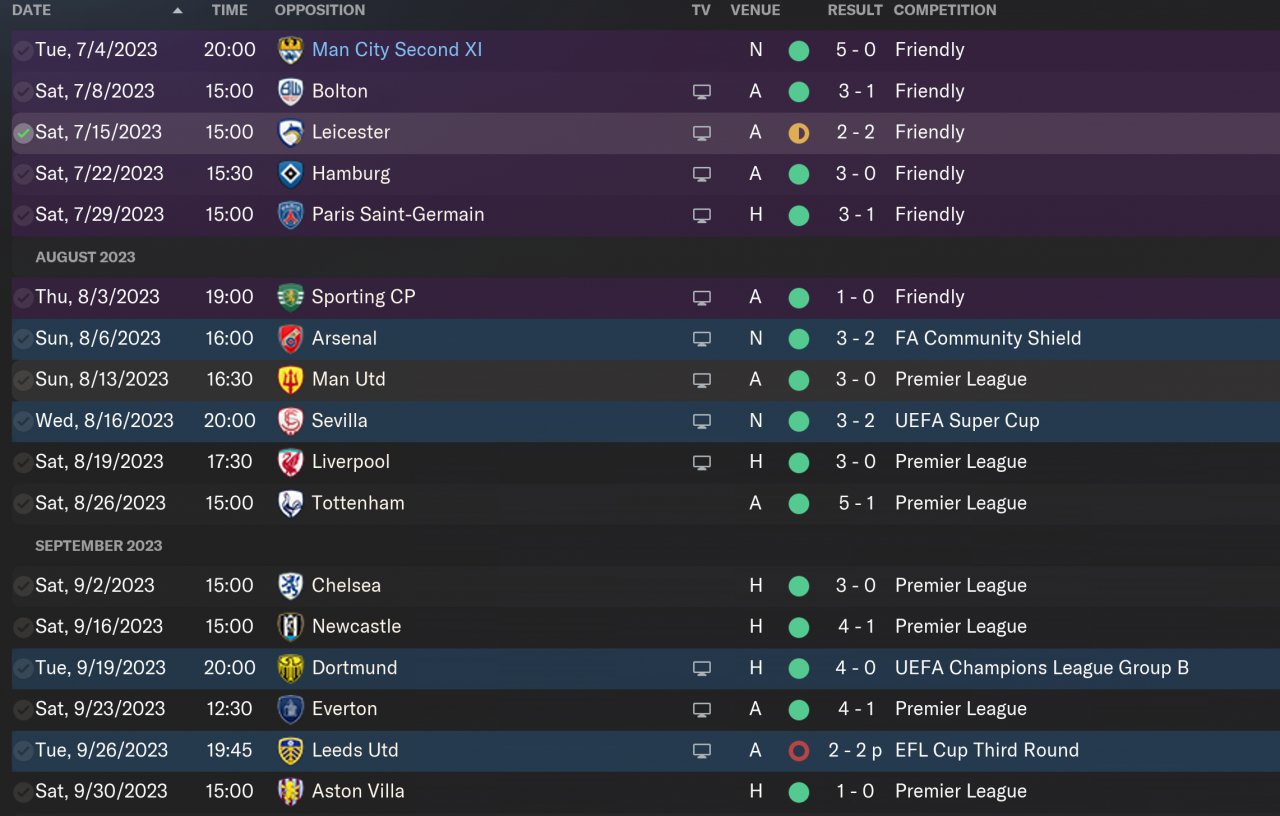
Task: Click the Arsenal club badge
Action: 290,339
